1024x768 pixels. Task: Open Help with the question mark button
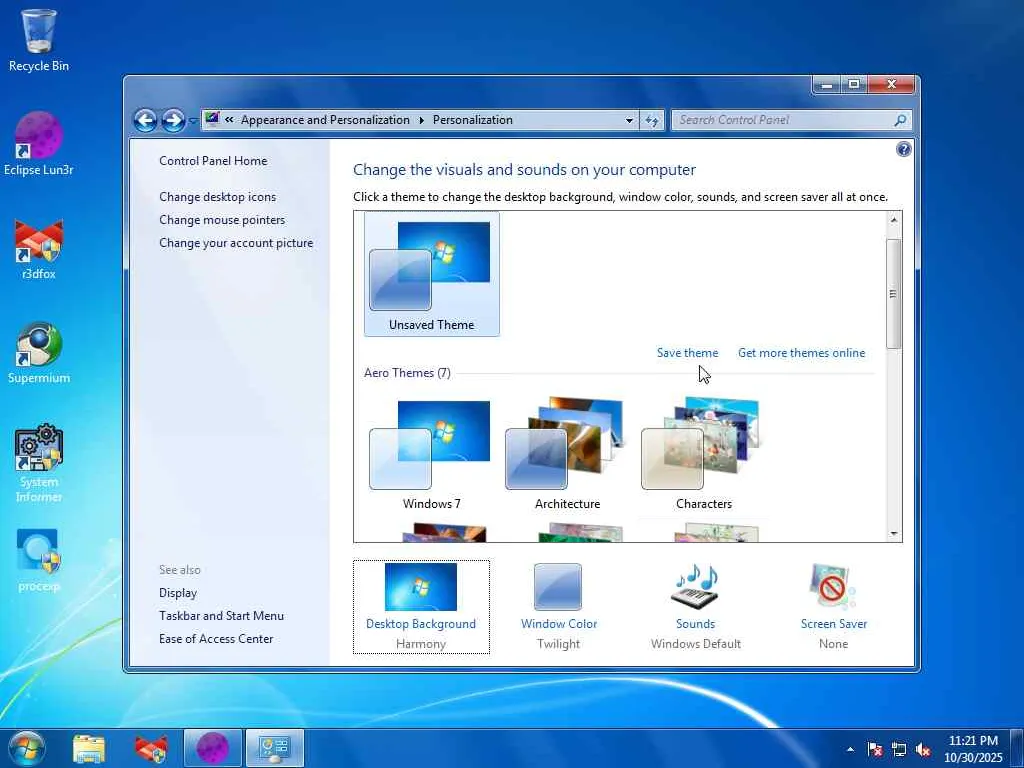coord(903,150)
